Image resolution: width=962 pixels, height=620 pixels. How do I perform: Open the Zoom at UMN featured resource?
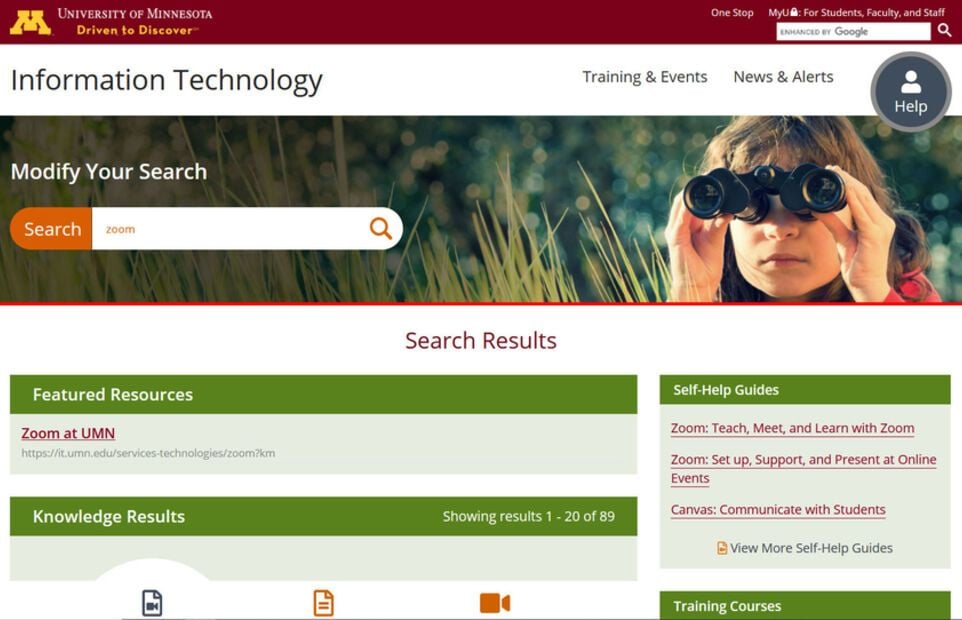click(x=68, y=433)
